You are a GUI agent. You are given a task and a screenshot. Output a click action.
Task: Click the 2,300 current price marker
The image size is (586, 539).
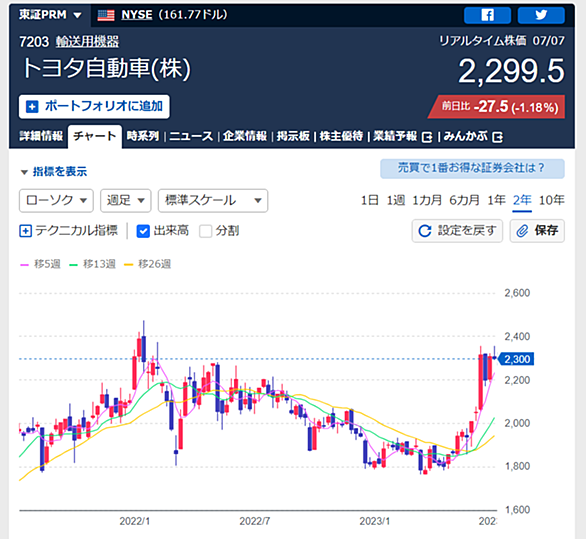516,359
